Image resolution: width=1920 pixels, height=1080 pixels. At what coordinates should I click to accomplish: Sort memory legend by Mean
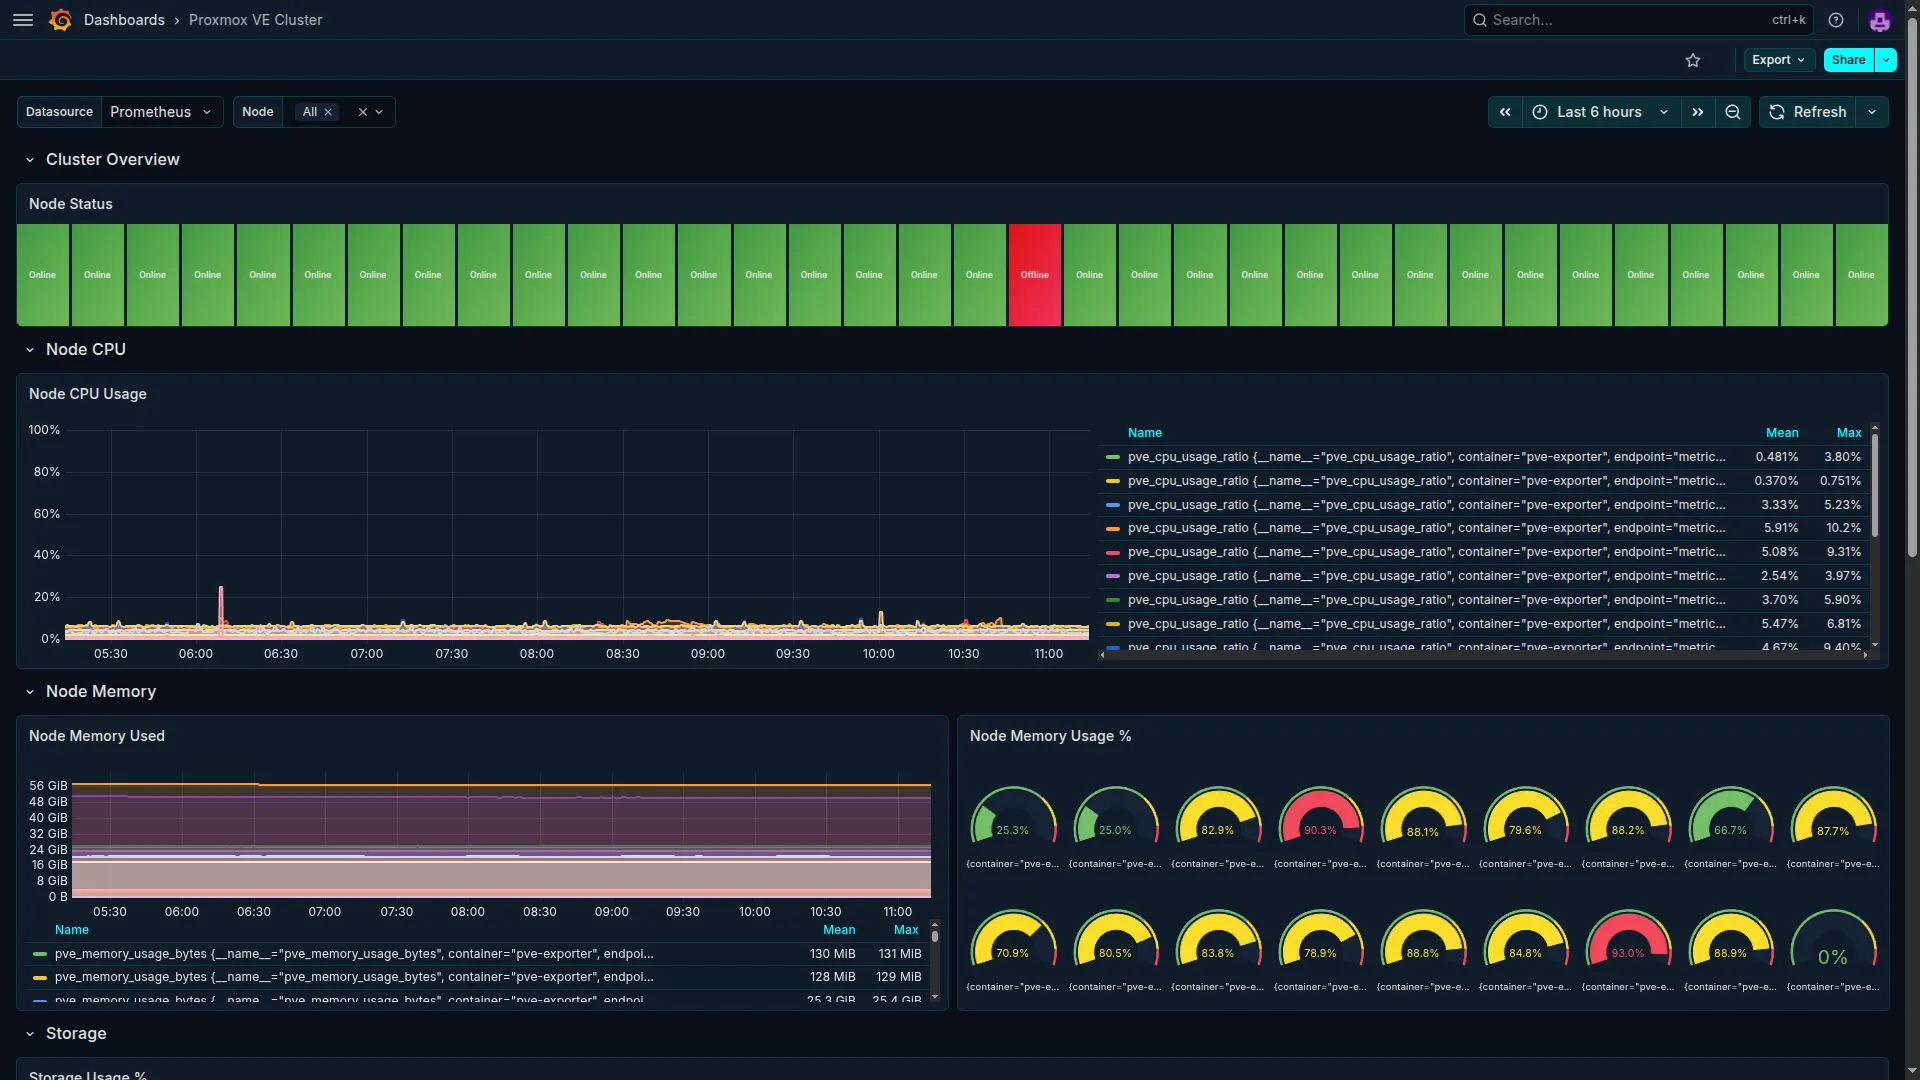[839, 930]
